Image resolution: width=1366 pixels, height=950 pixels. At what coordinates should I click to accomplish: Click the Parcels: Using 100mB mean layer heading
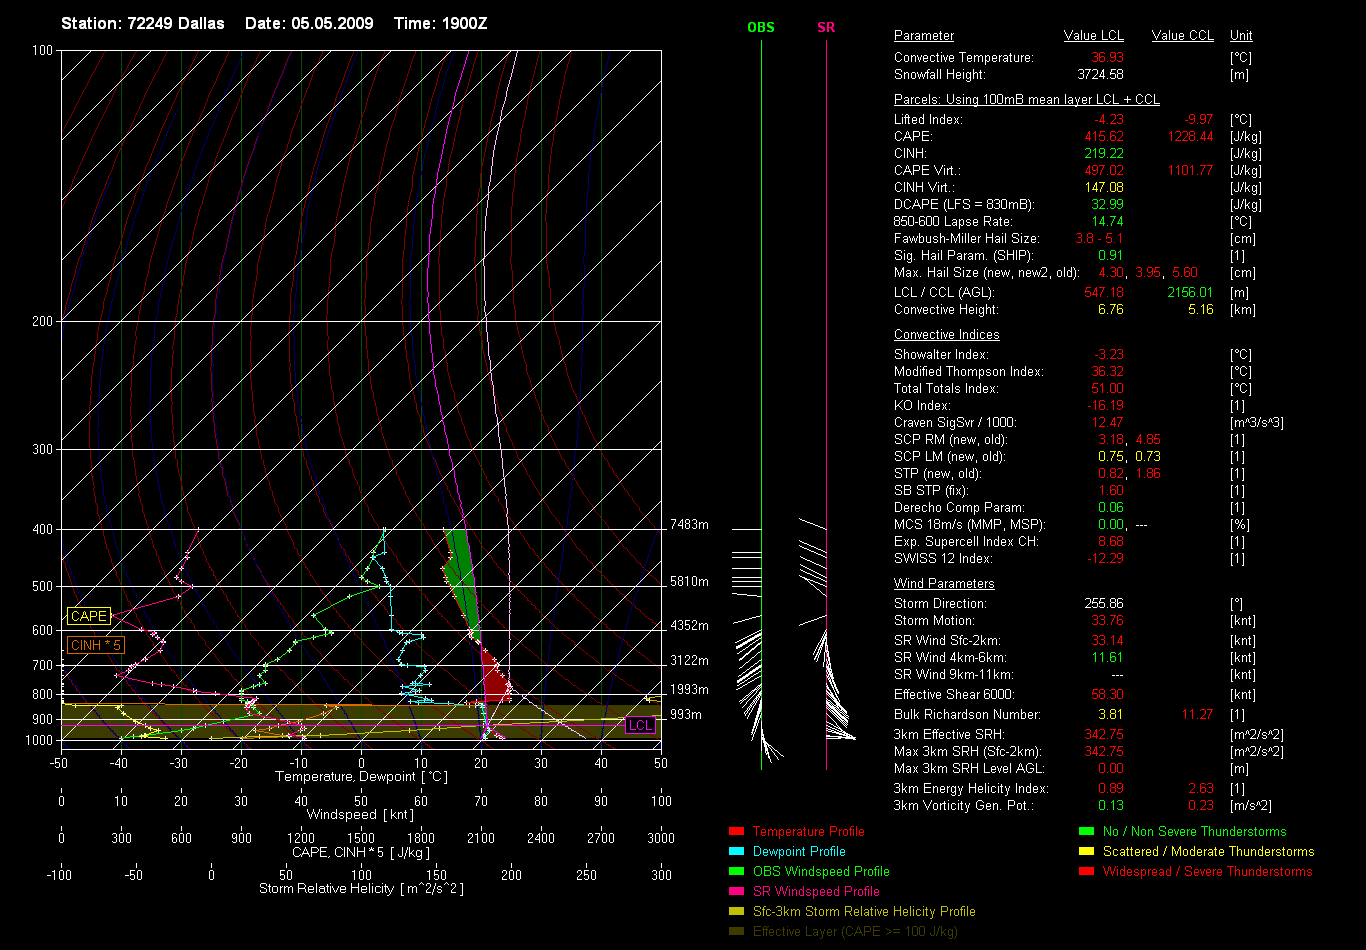pyautogui.click(x=1026, y=100)
